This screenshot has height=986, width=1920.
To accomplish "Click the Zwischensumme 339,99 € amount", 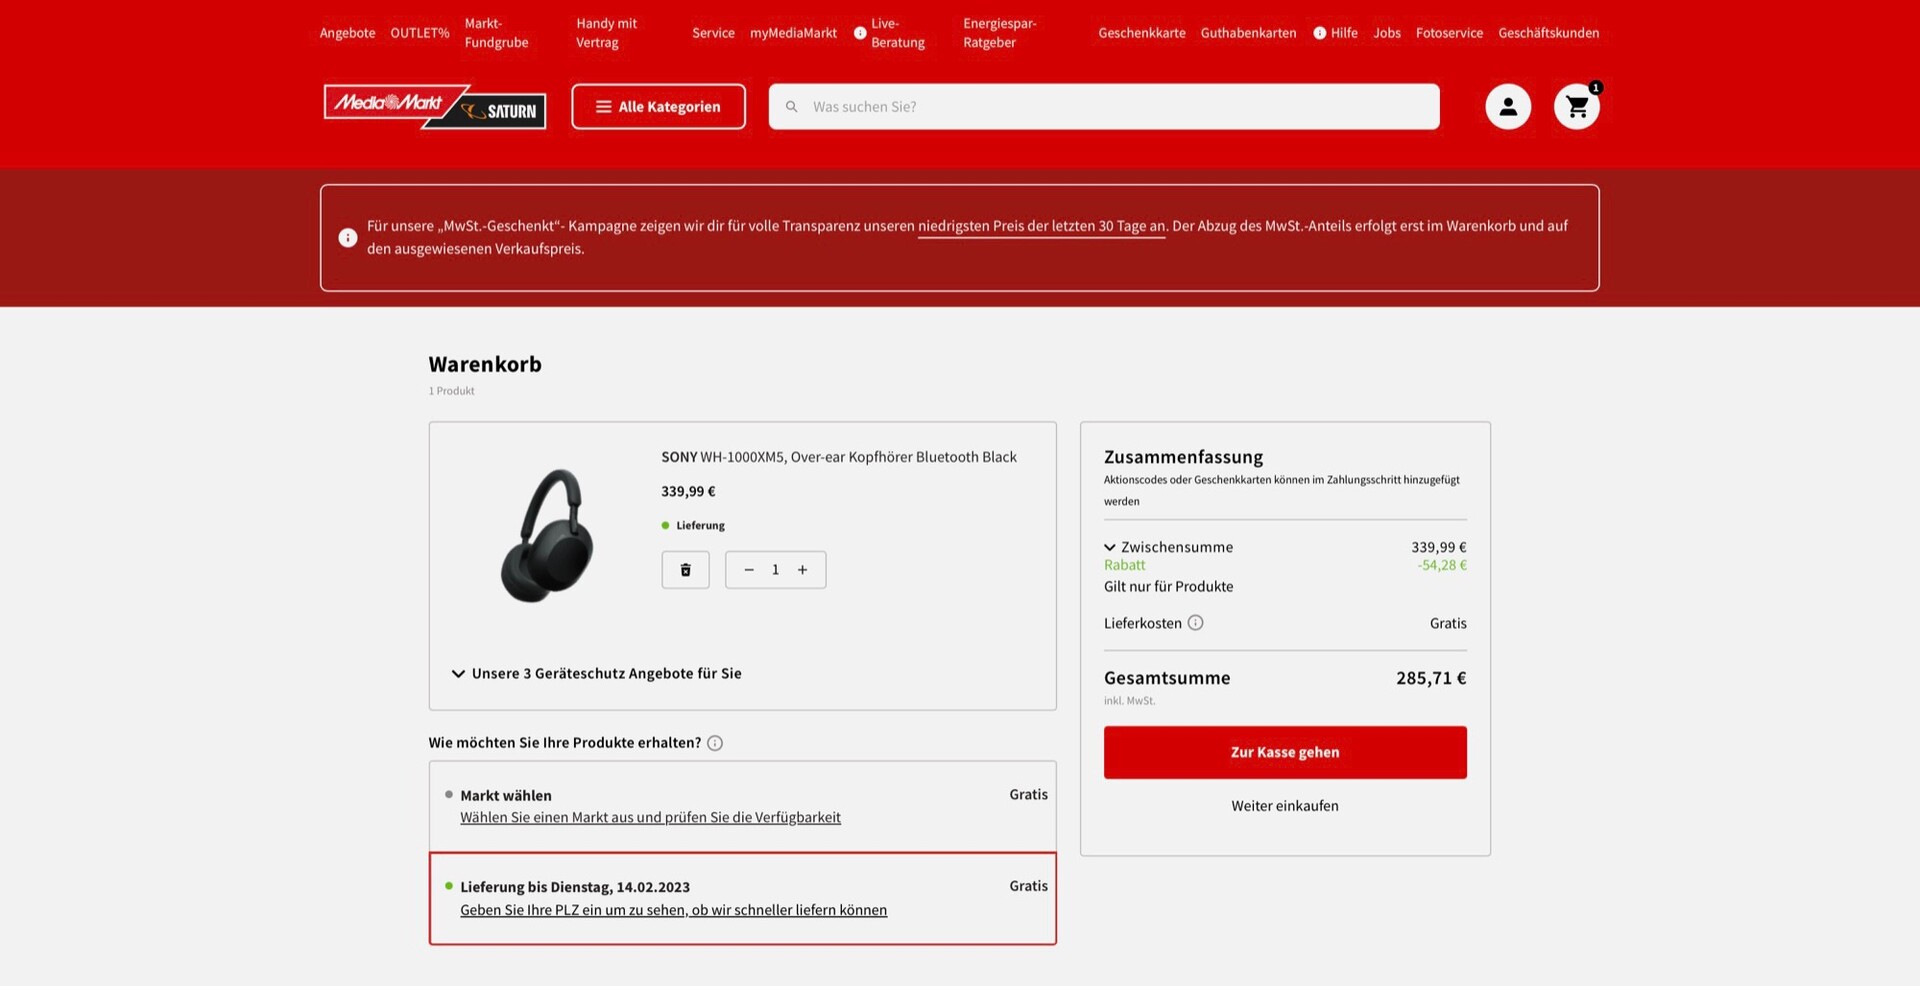I will pos(1439,547).
